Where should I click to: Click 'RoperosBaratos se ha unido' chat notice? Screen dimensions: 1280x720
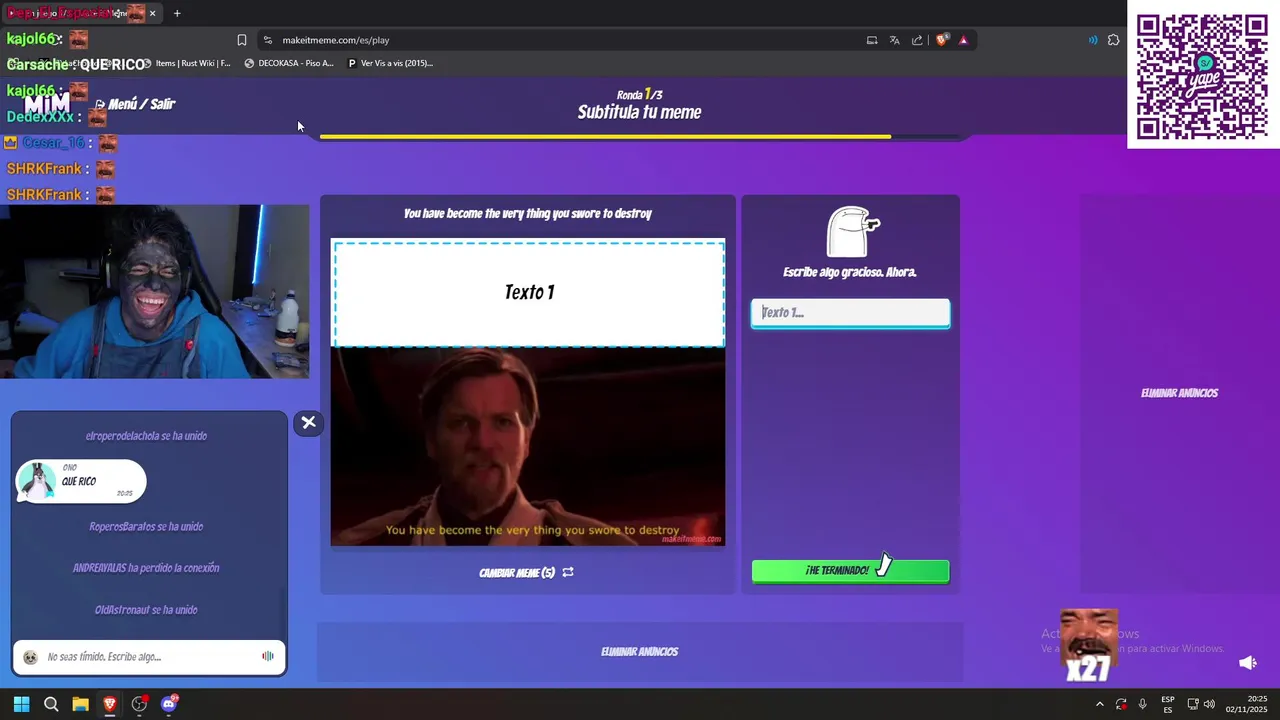[146, 527]
